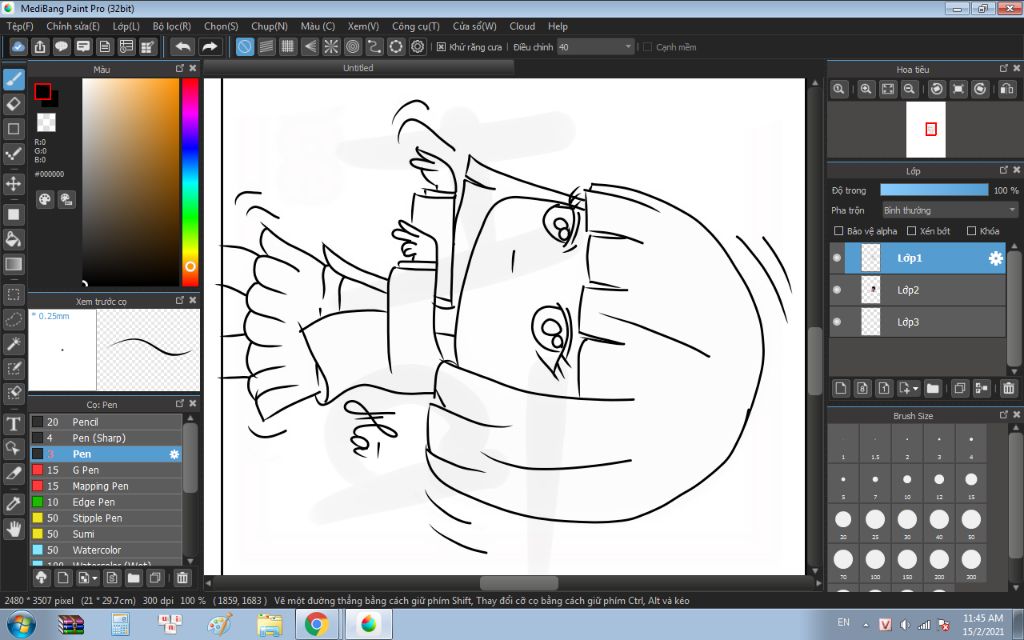Viewport: 1024px width, 640px height.
Task: Turn snap off with the blue circle-slash icon
Action: click(x=245, y=47)
